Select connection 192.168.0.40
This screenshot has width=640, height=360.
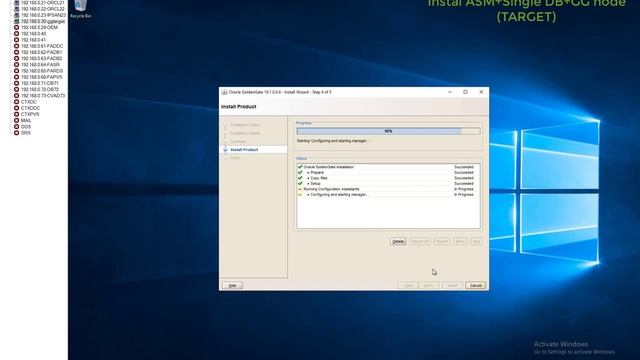click(x=33, y=33)
